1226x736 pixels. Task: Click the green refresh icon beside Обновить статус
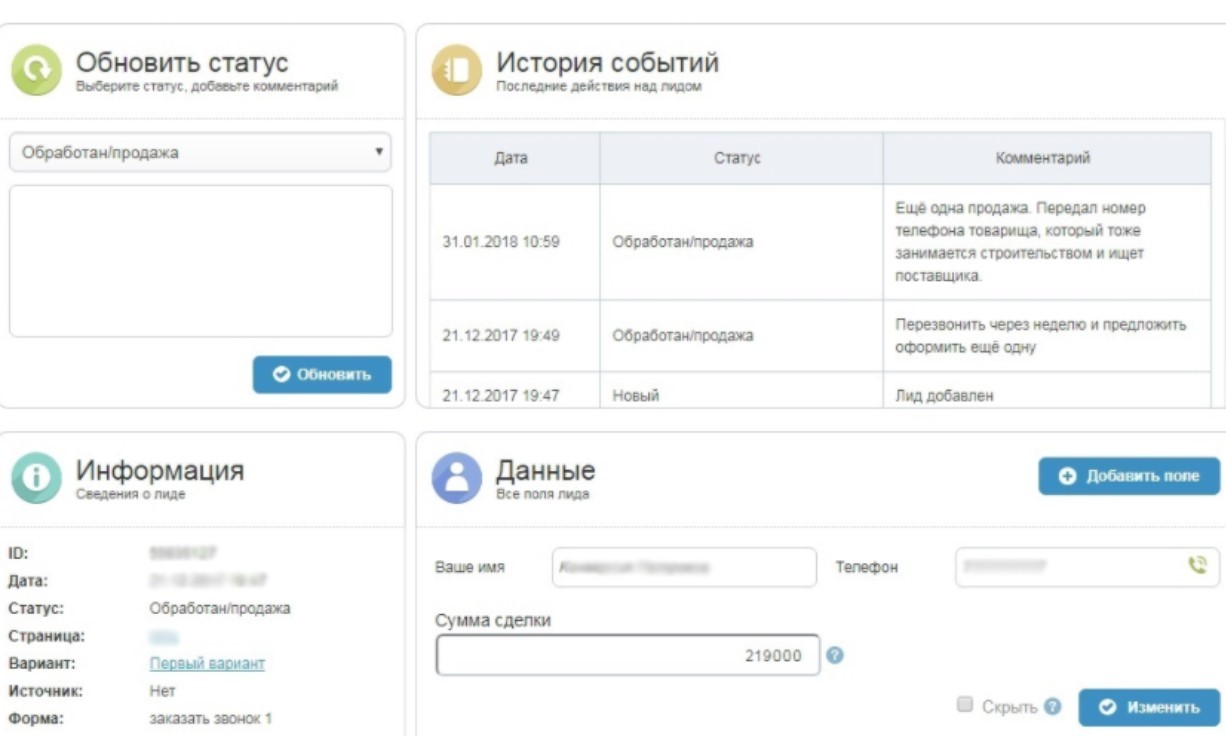[36, 71]
